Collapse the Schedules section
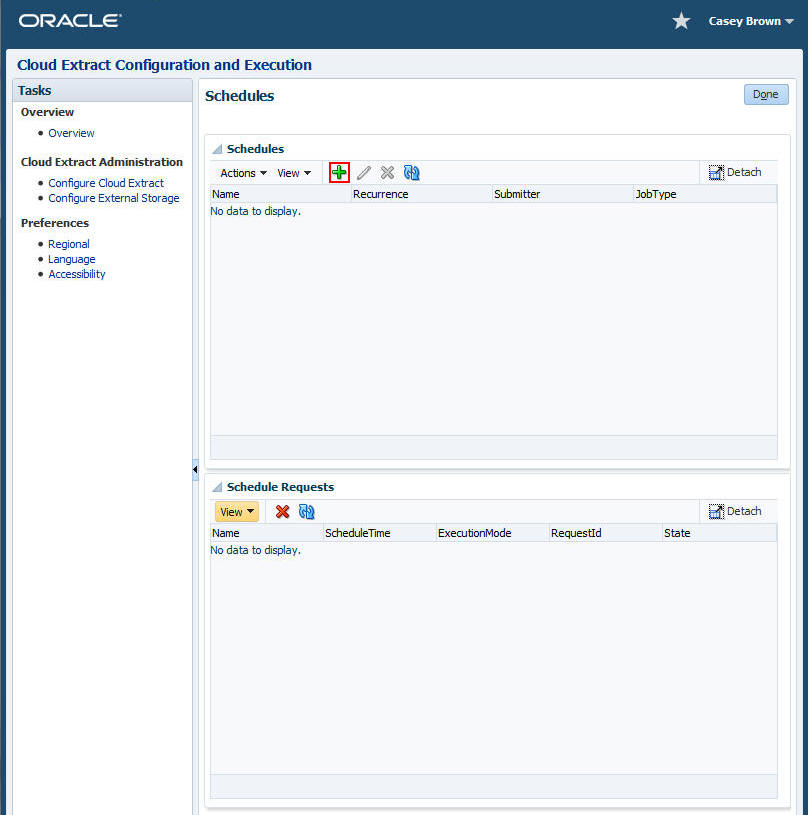 (x=217, y=148)
